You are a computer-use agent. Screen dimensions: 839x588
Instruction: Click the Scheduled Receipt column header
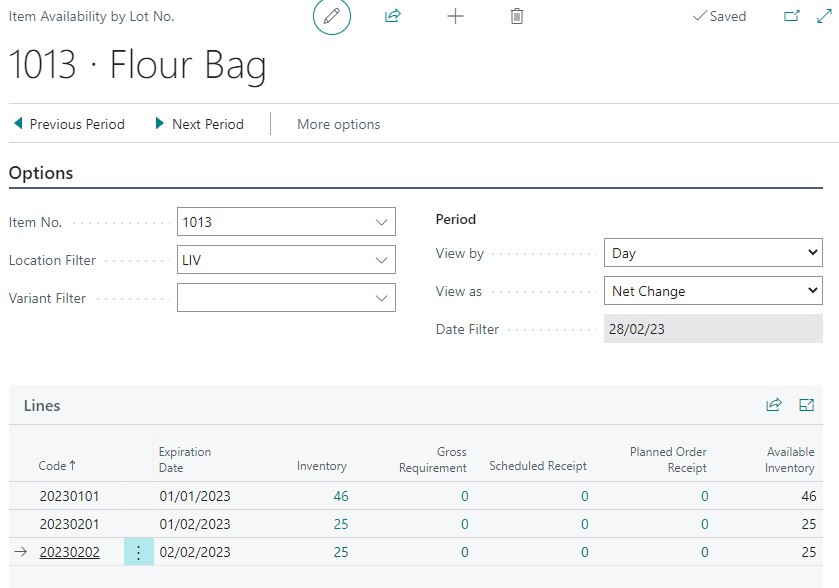coord(538,466)
